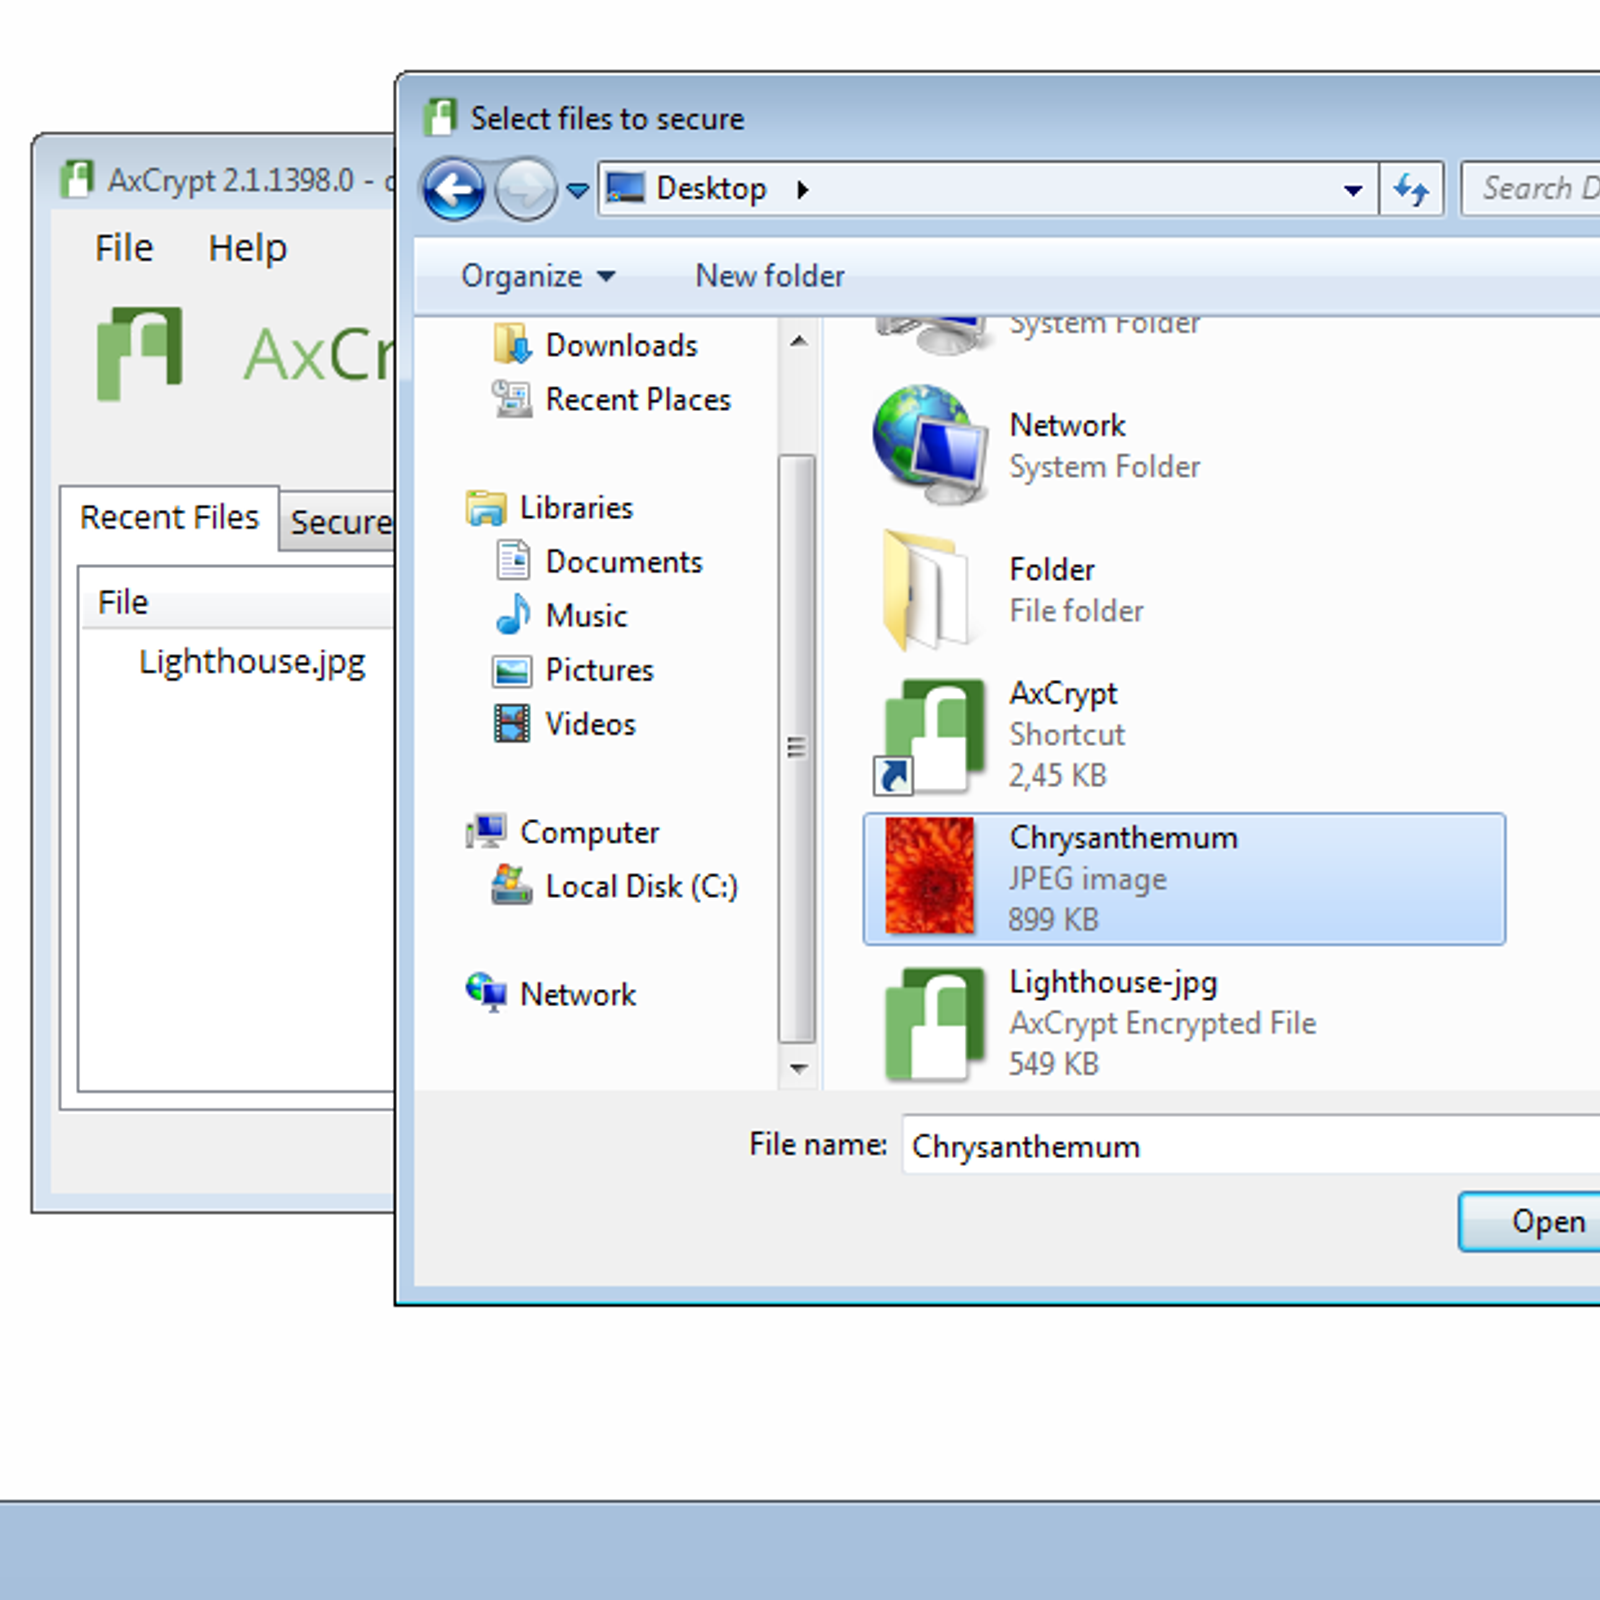Click the AxCrypt logo in main window
The image size is (1600, 1600).
(140, 353)
